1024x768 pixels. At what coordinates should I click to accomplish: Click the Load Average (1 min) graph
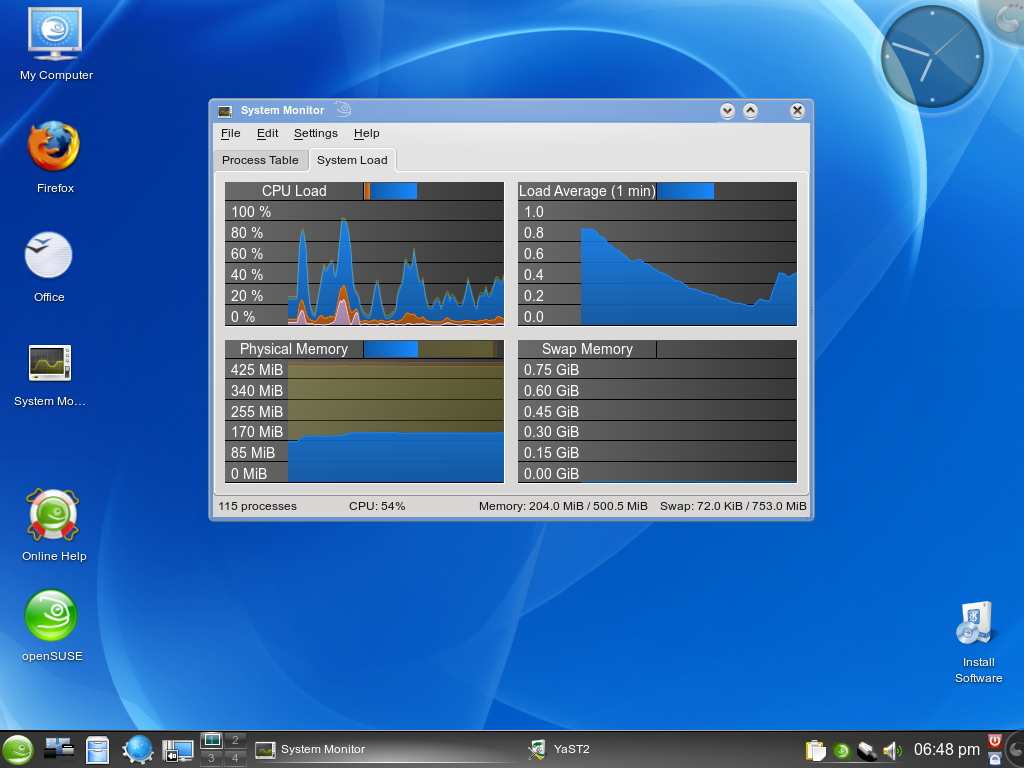(657, 254)
